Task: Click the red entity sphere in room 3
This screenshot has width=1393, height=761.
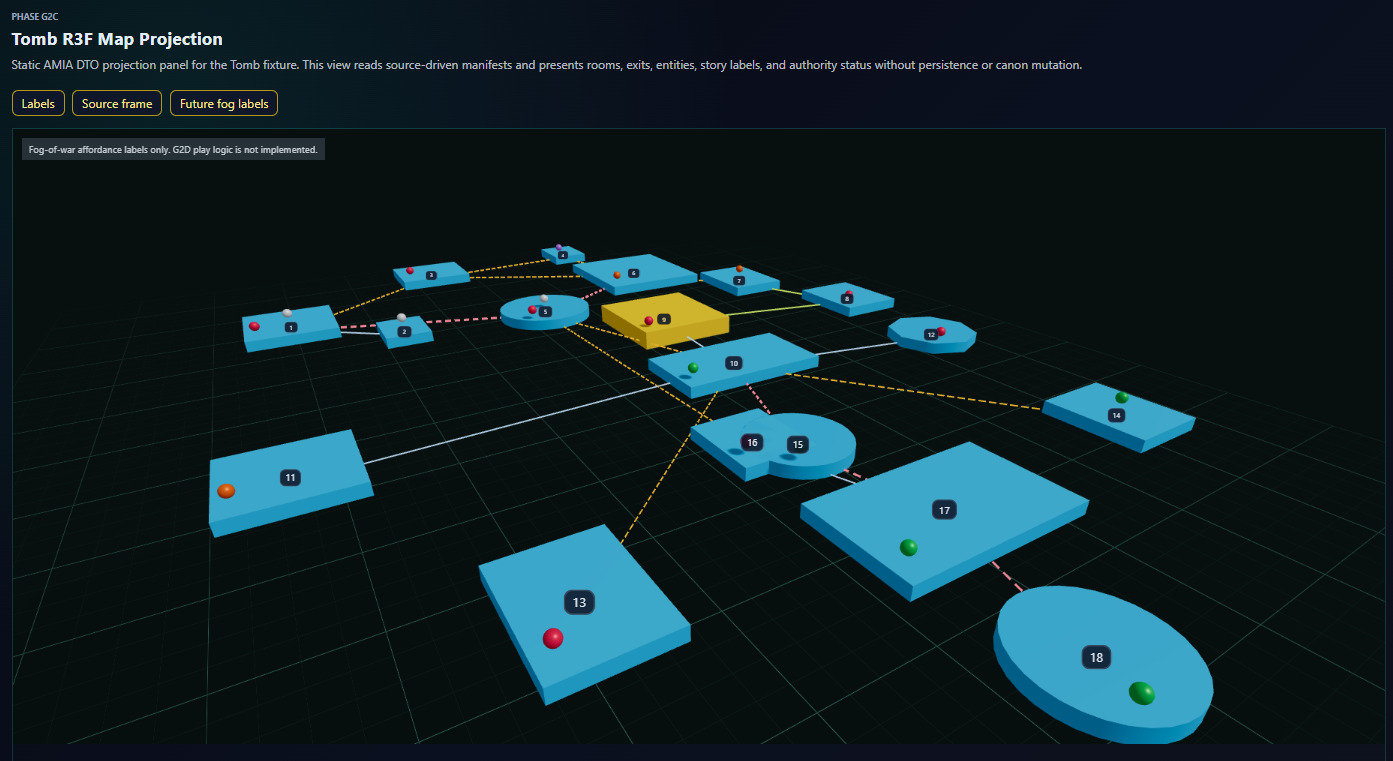Action: point(410,270)
